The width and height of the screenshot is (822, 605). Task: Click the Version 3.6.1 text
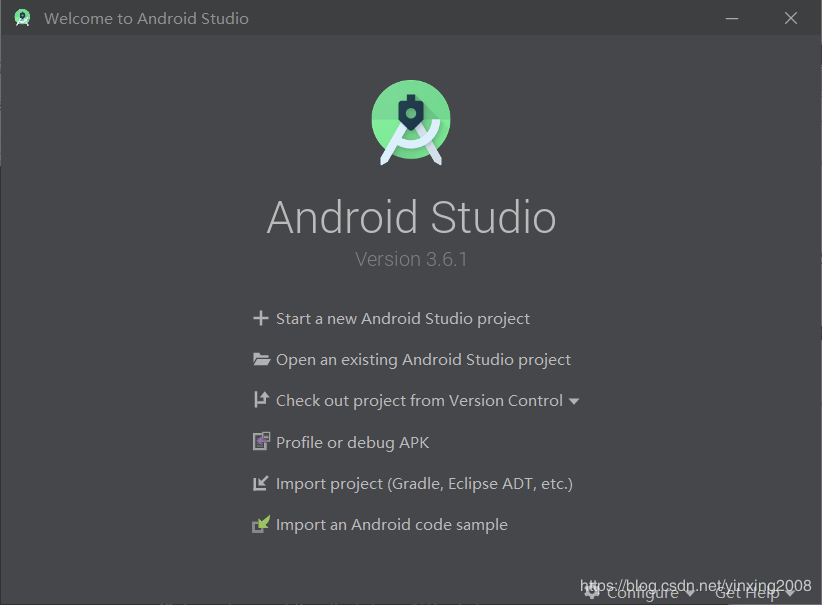411,259
